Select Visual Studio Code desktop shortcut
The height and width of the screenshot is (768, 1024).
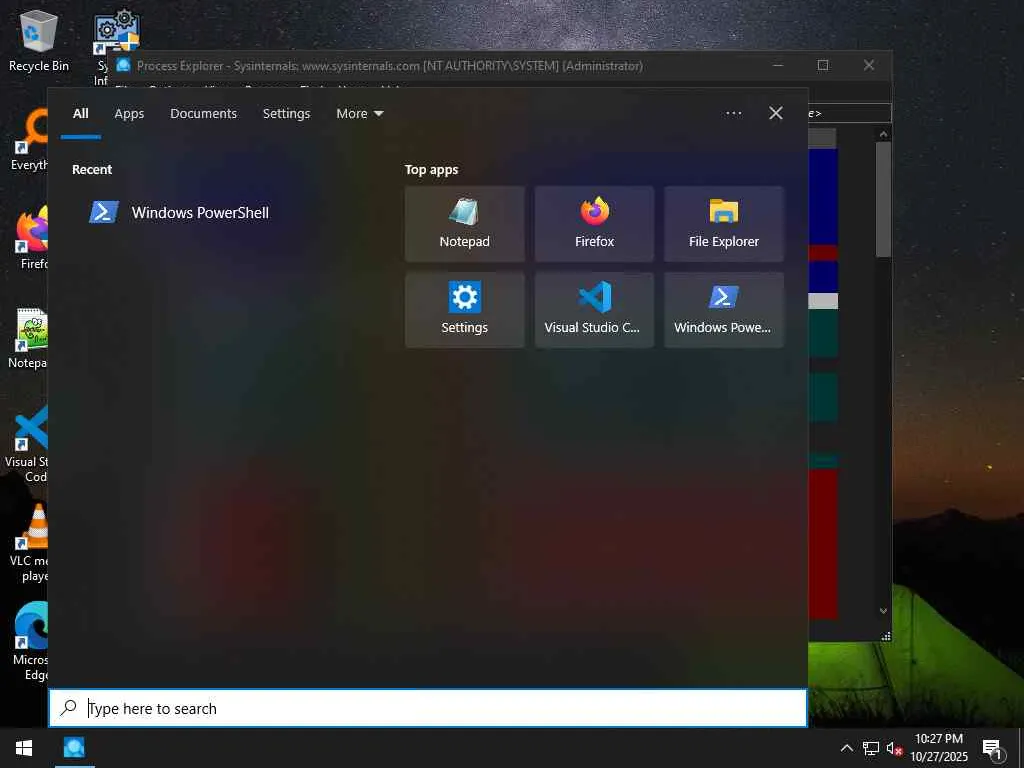pyautogui.click(x=27, y=444)
